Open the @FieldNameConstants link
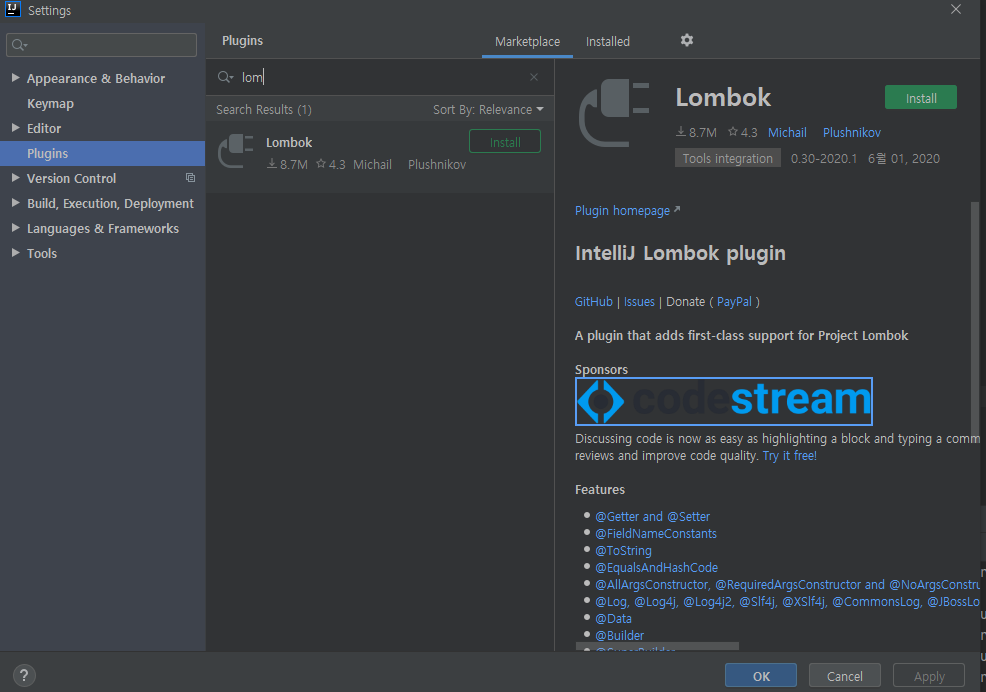The image size is (986, 692). pyautogui.click(x=656, y=533)
